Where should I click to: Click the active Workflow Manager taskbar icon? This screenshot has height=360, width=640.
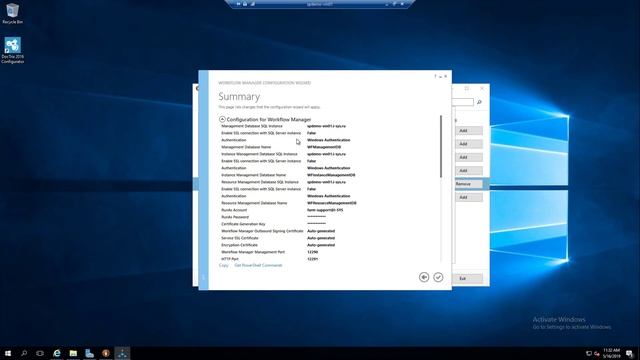[x=122, y=353]
